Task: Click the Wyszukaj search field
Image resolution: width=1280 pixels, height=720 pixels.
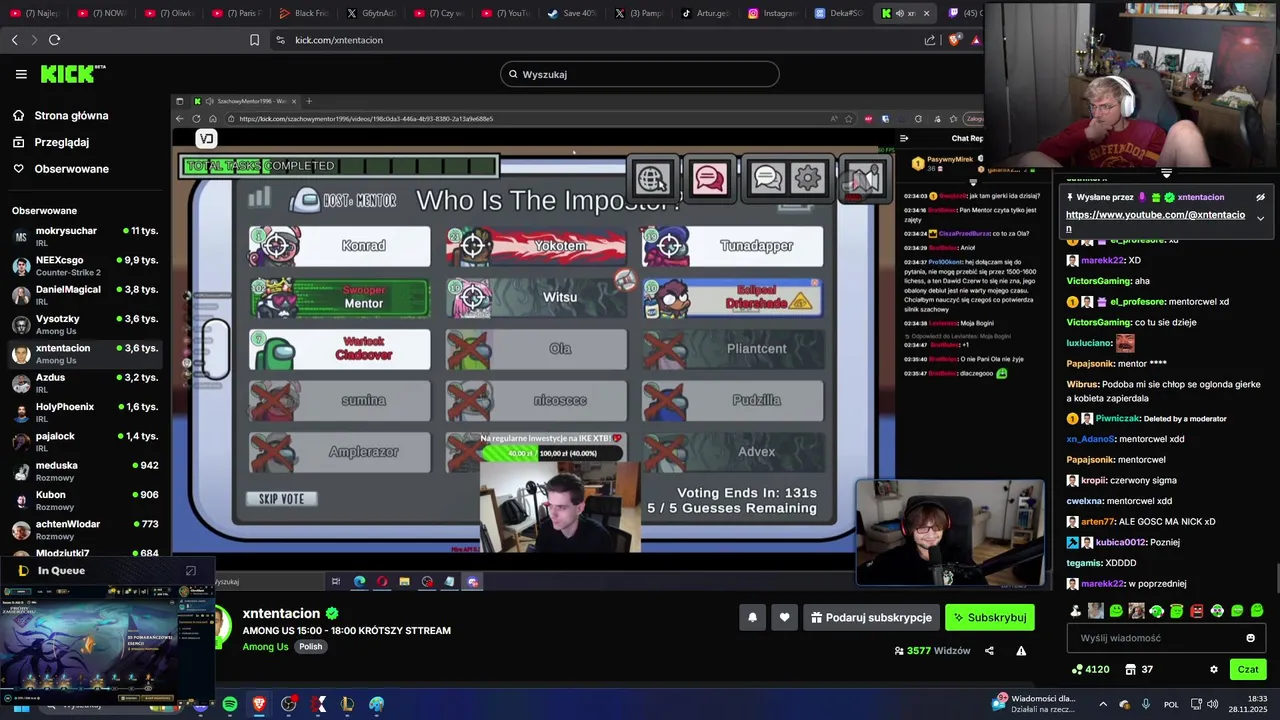Action: pos(640,74)
